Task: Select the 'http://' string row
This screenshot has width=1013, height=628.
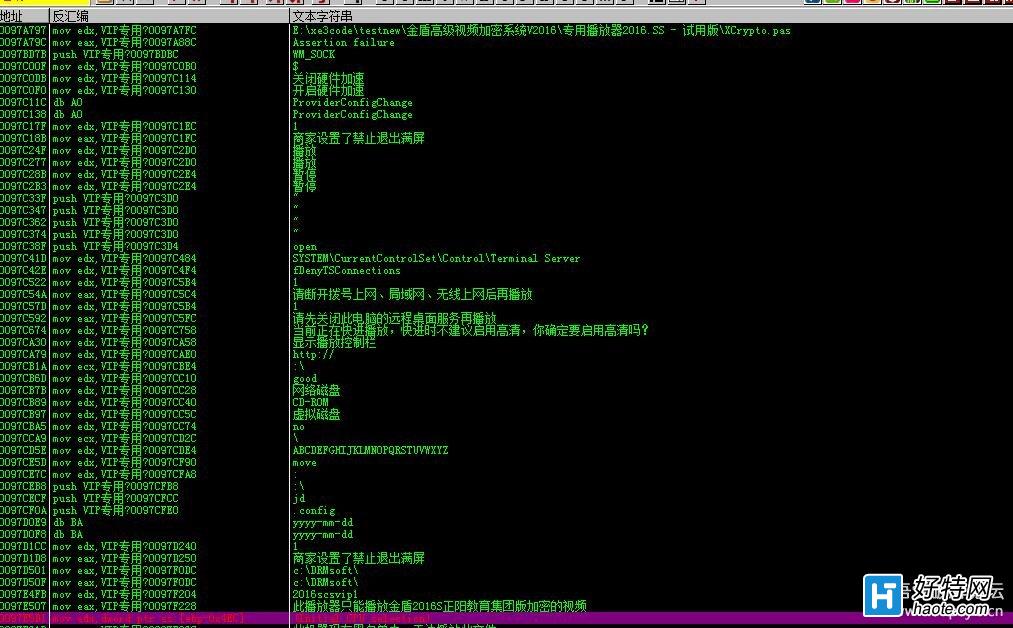Action: [313, 355]
